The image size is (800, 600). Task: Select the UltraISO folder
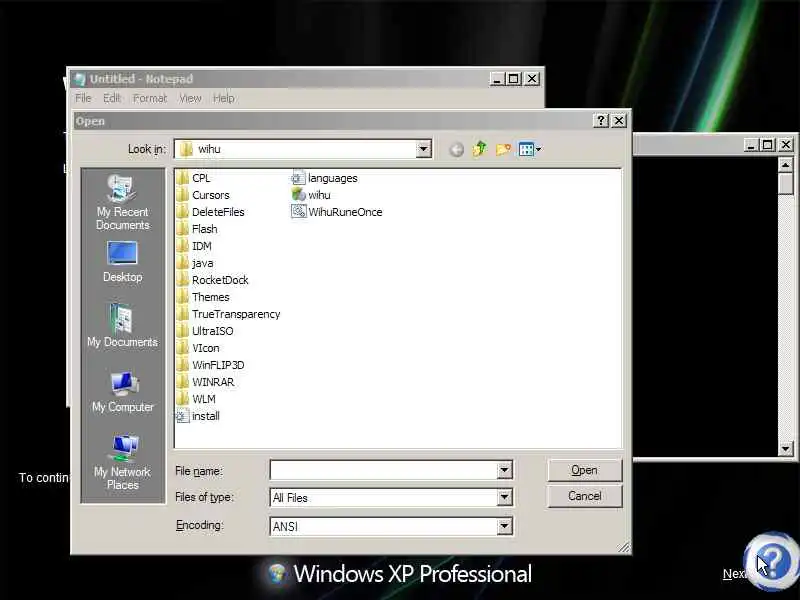205,331
